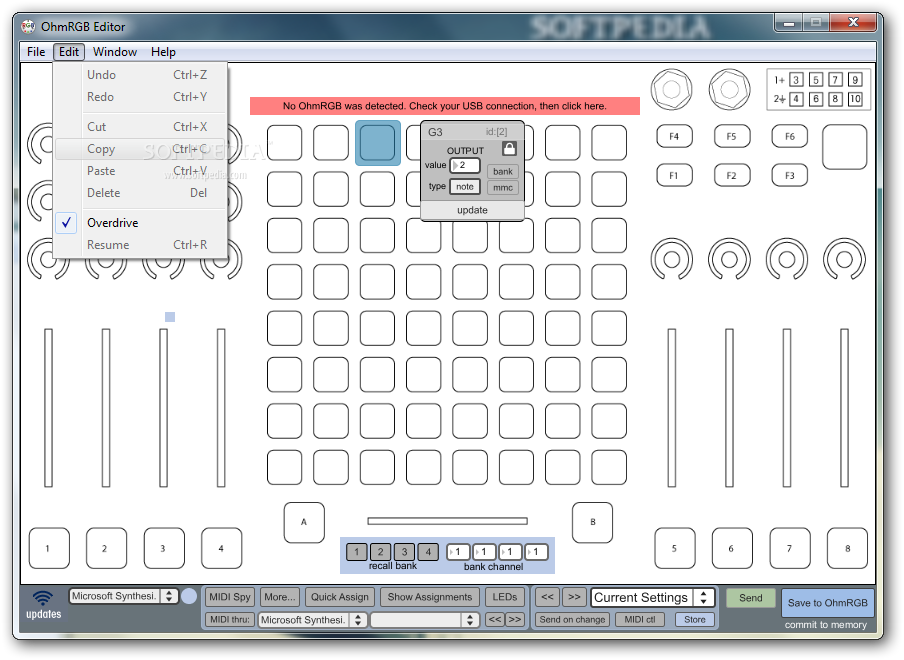Select the left hexagonal encoder top right
The width and height of the screenshot is (904, 660).
[x=672, y=89]
